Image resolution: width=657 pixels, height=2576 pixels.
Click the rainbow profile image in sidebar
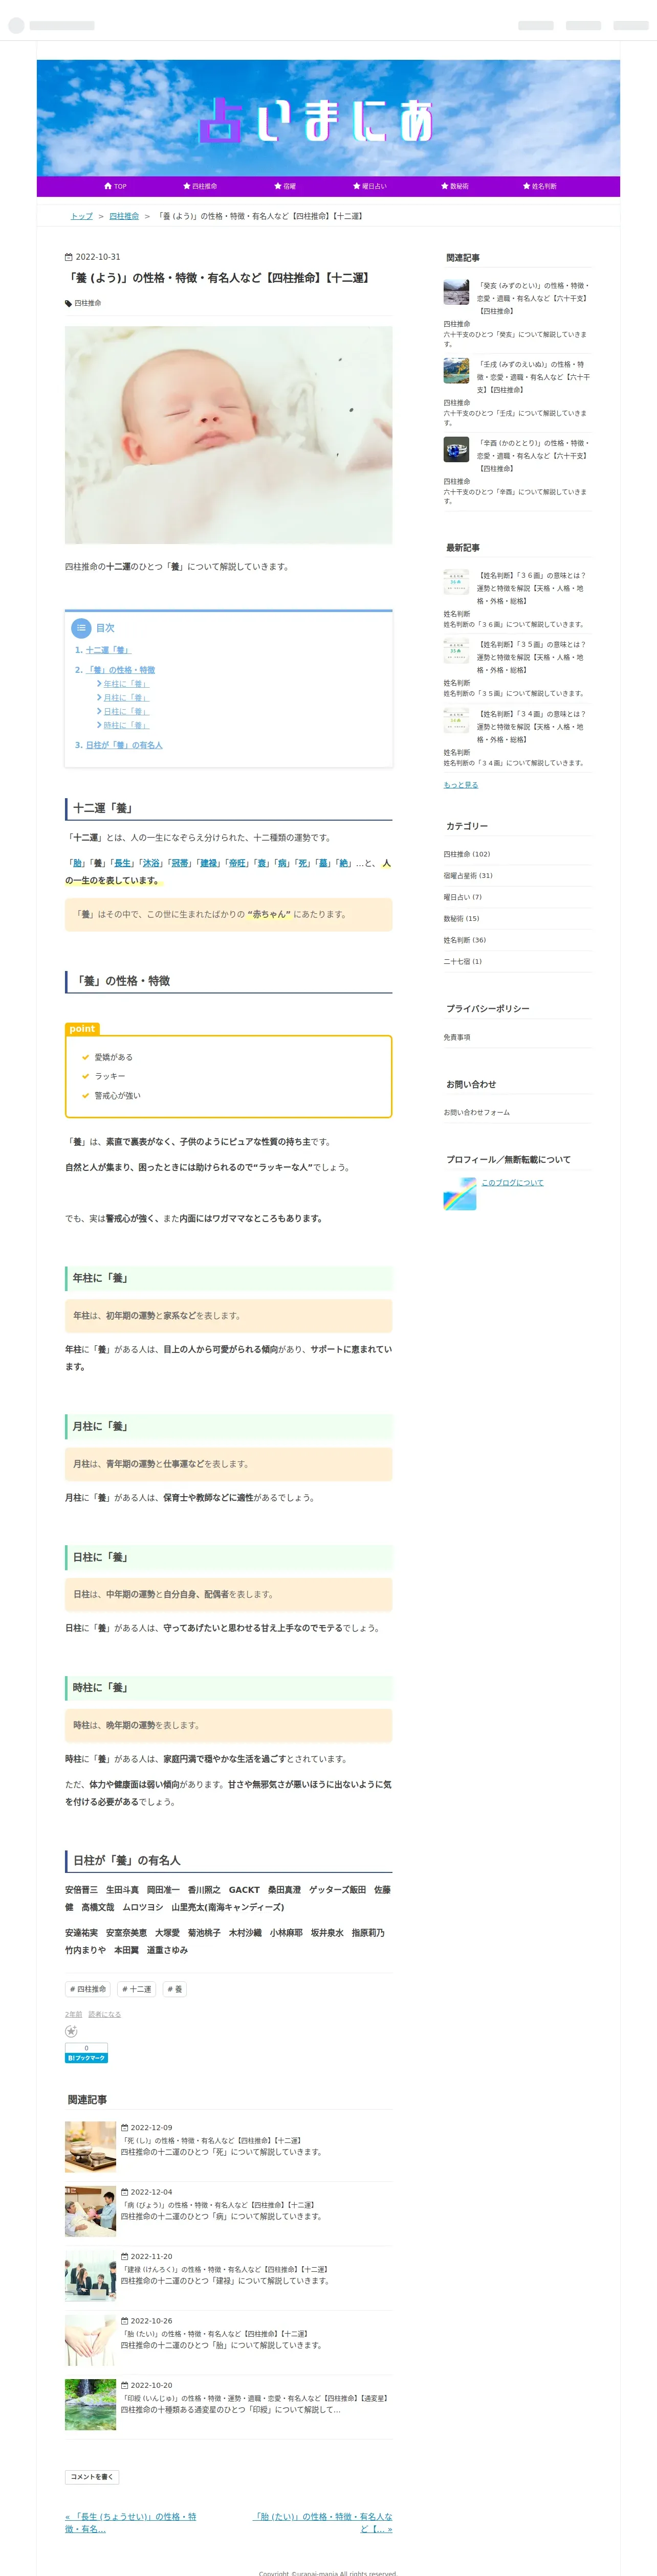[460, 1194]
